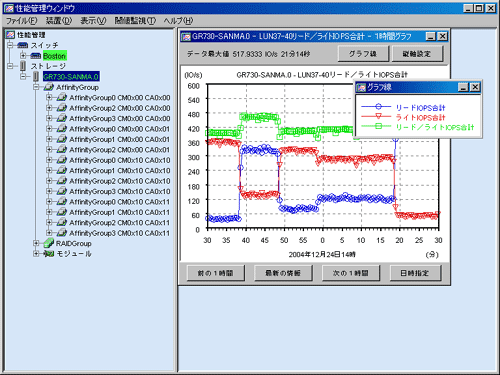The height and width of the screenshot is (375, 500).
Task: Click the グラフ線 button
Action: 363,54
